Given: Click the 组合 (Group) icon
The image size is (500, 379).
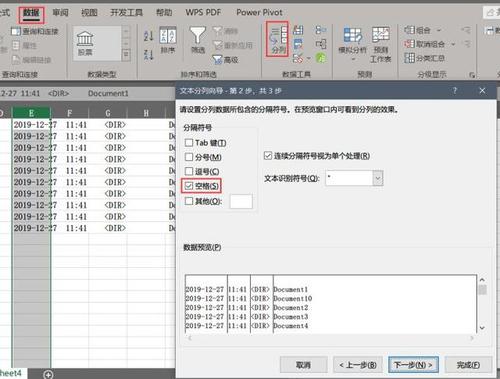Looking at the screenshot, I should 409,30.
